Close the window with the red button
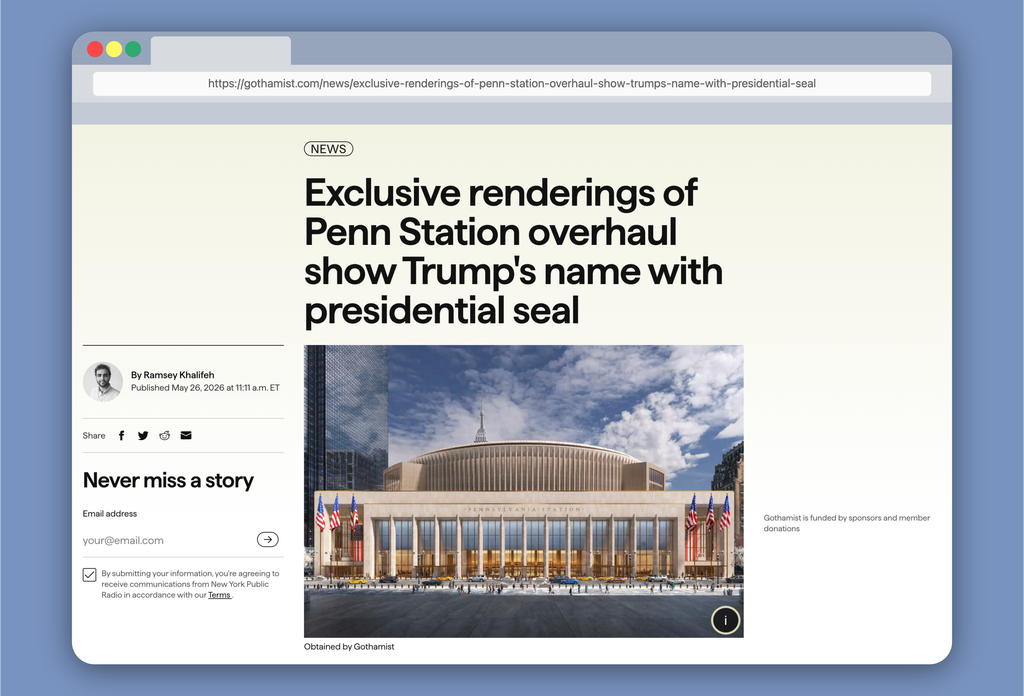The width and height of the screenshot is (1024, 696). tap(95, 49)
